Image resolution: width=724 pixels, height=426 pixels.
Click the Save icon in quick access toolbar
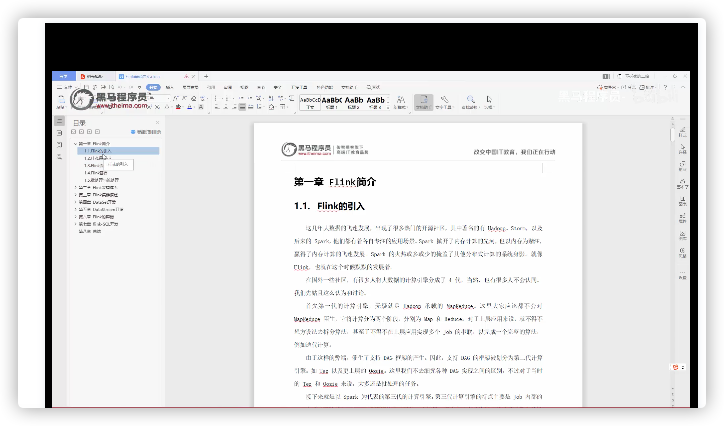86,87
